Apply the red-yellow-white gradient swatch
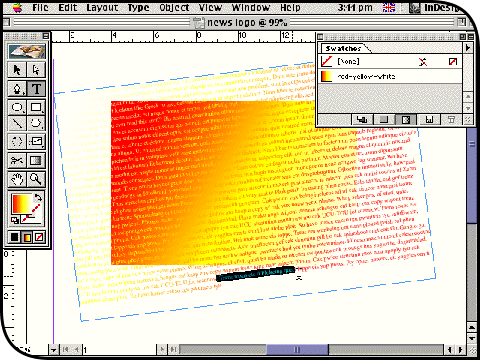 [x=390, y=76]
